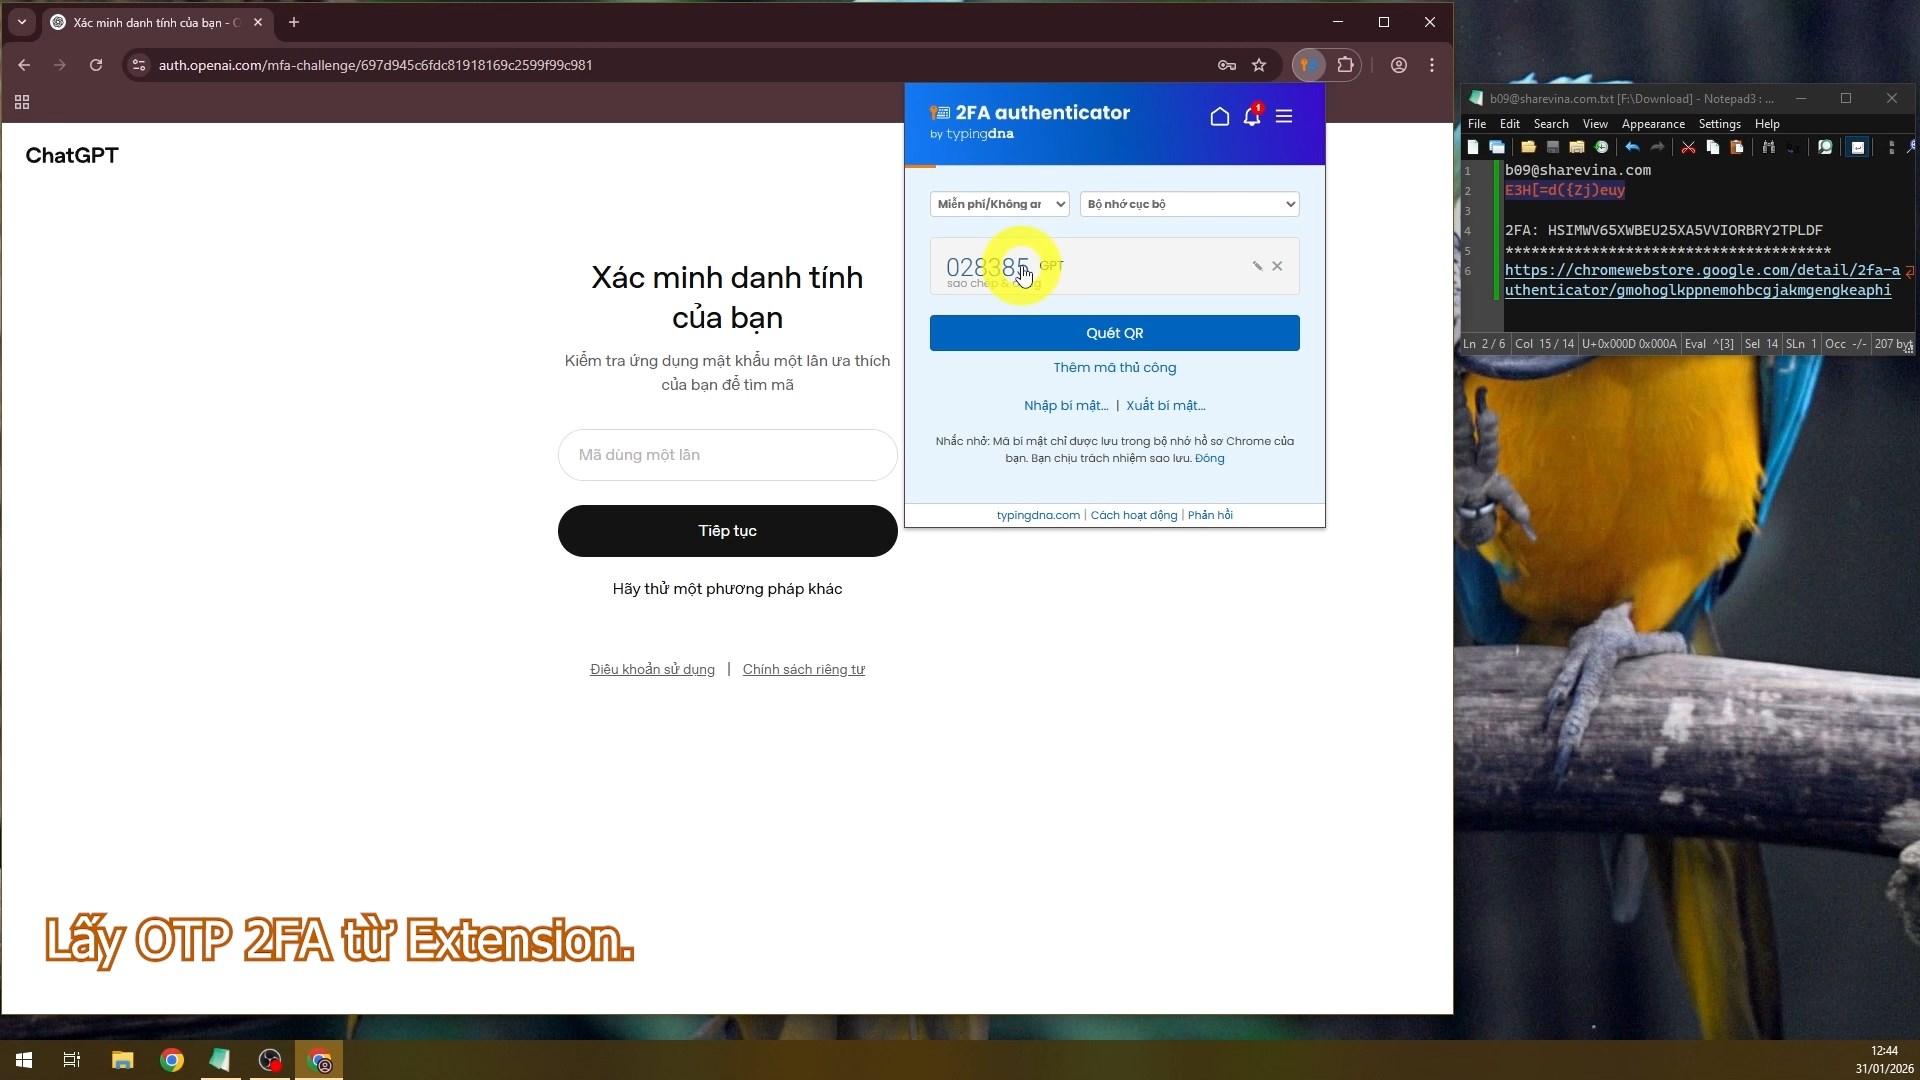Click the Redo arrow in Notepad3

1657,147
